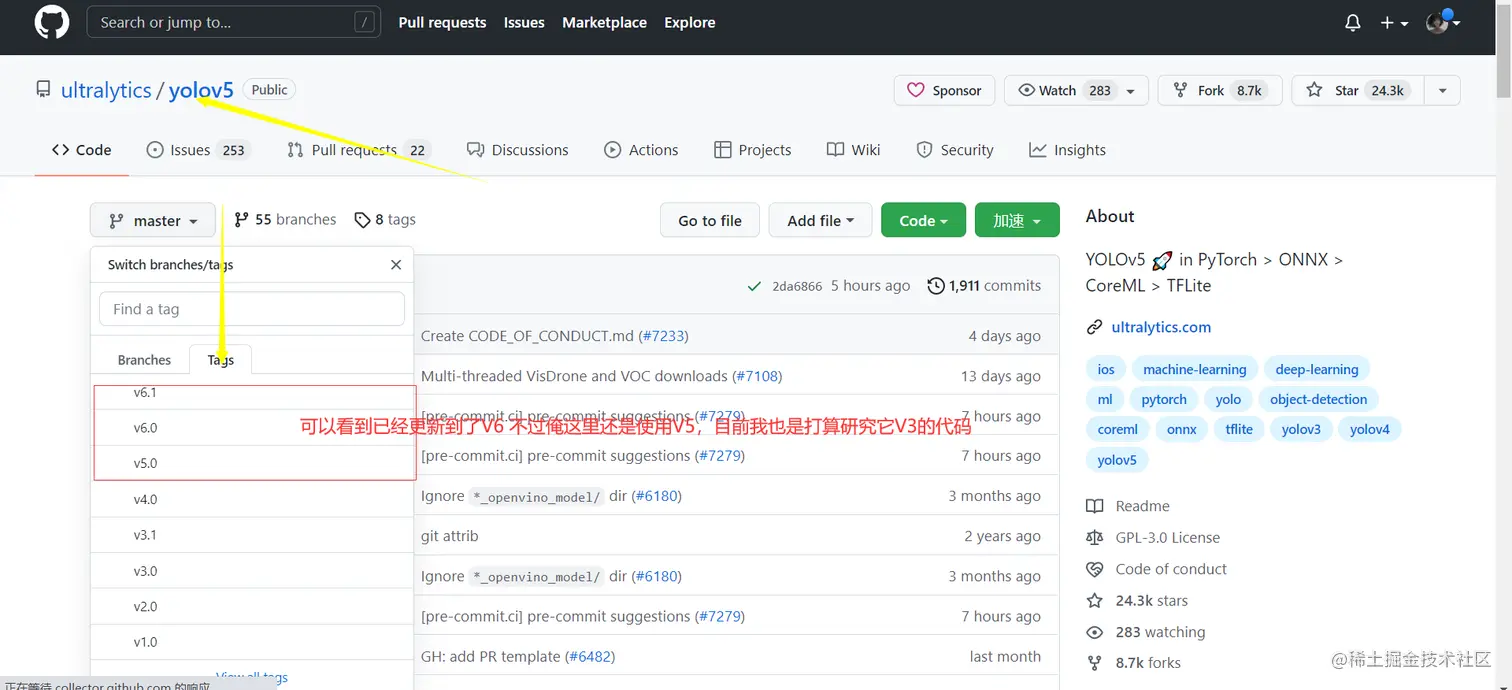Open the deep-learning topic tag
Viewport: 1512px width, 690px height.
pos(1317,369)
